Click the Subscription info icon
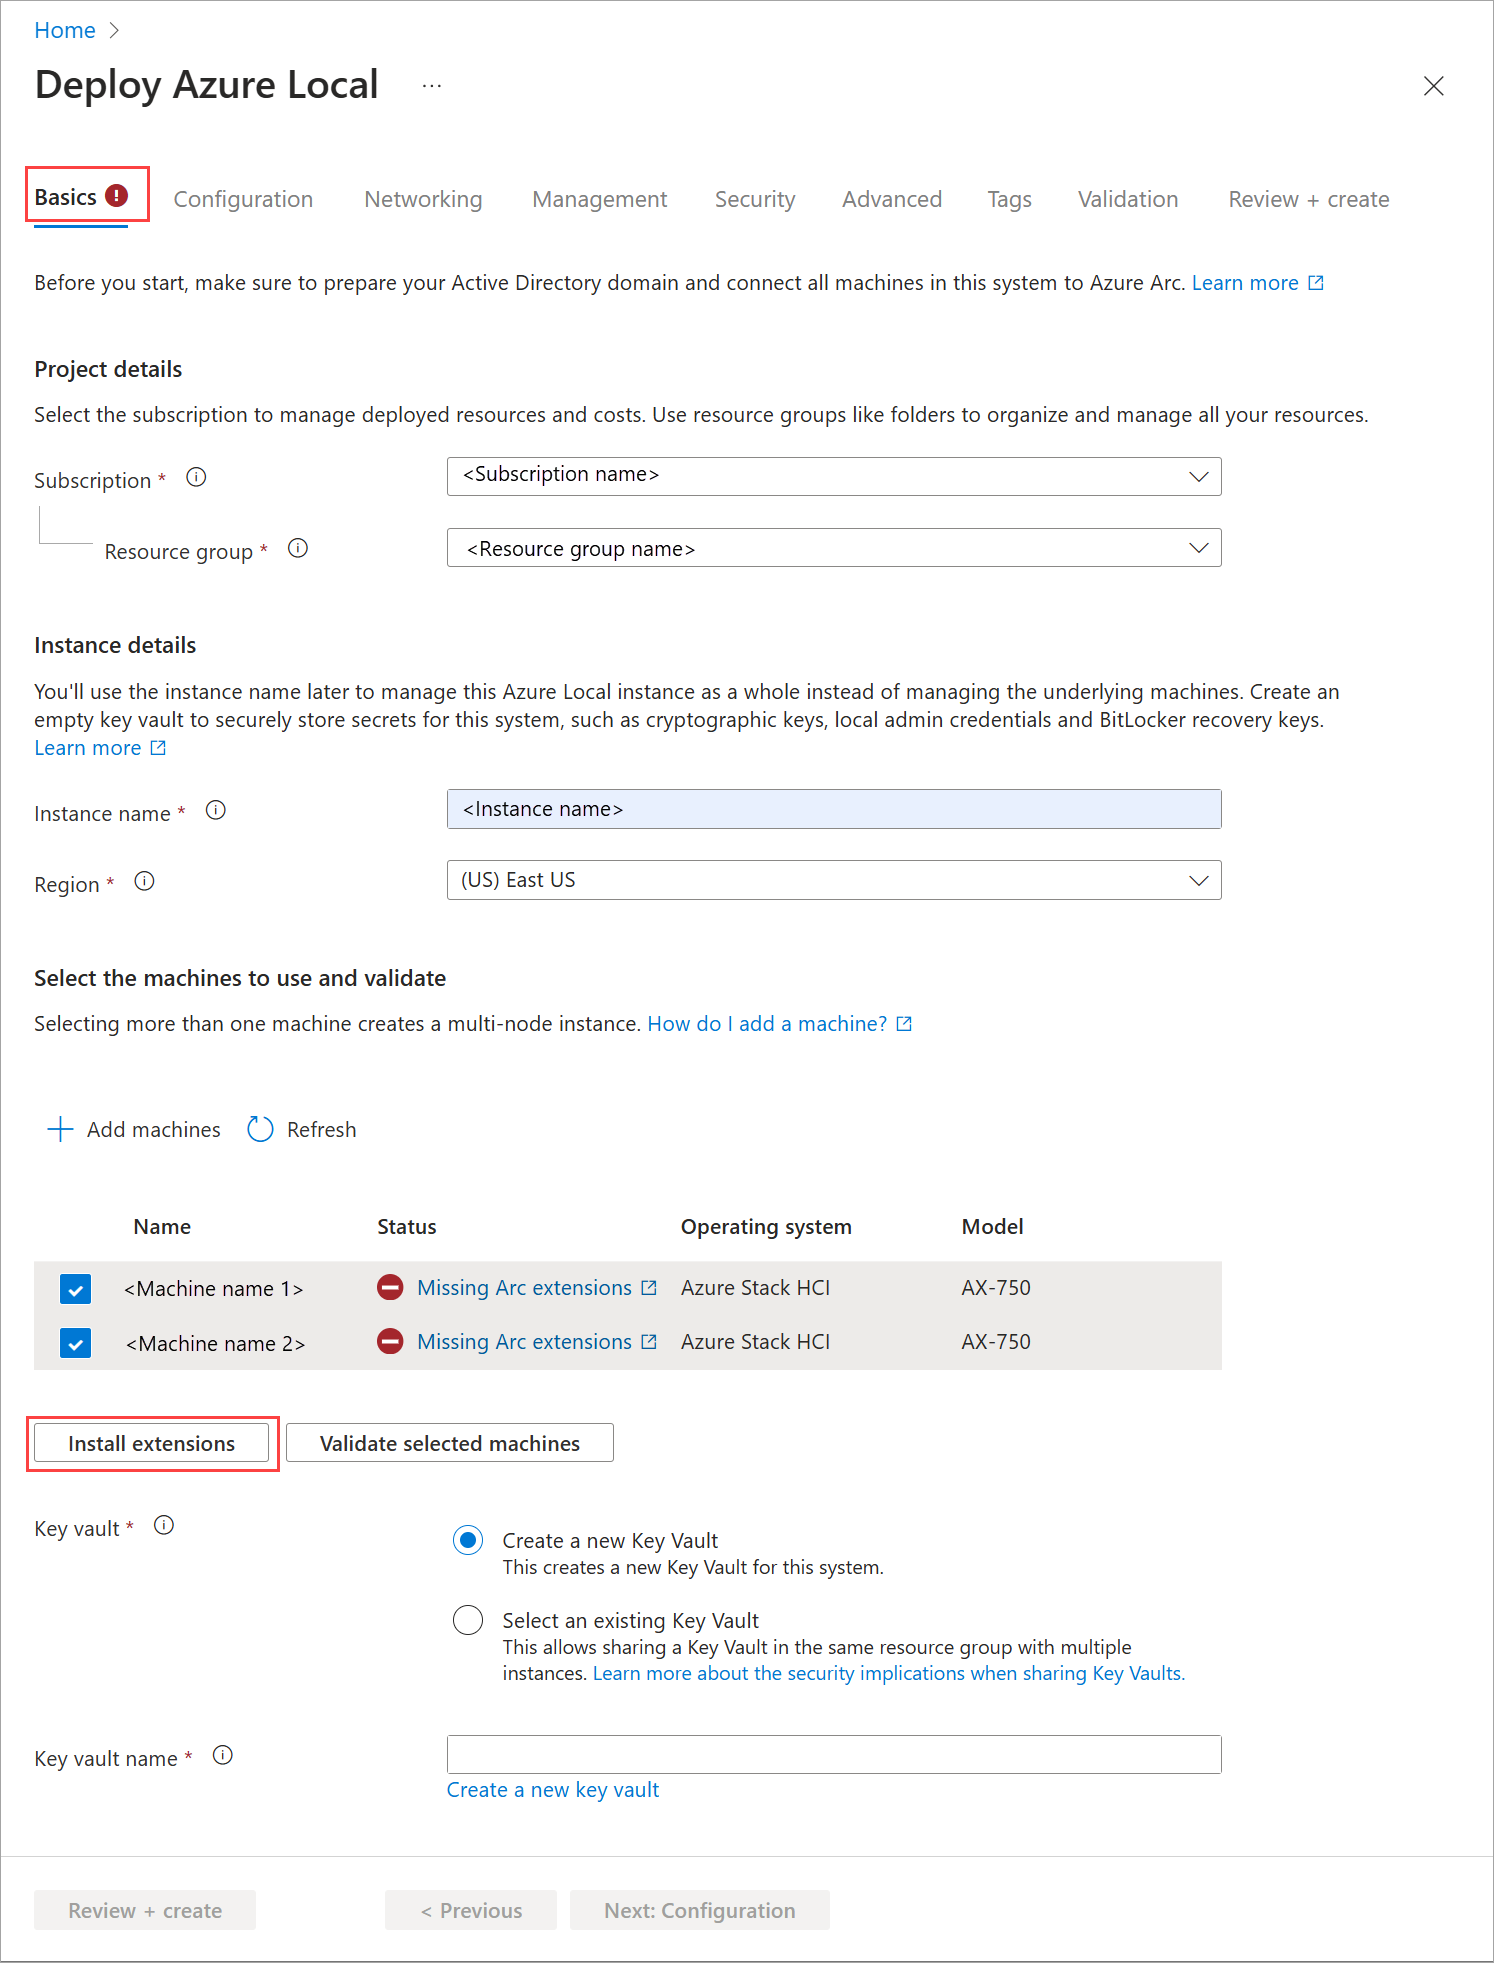This screenshot has width=1494, height=1963. 196,478
